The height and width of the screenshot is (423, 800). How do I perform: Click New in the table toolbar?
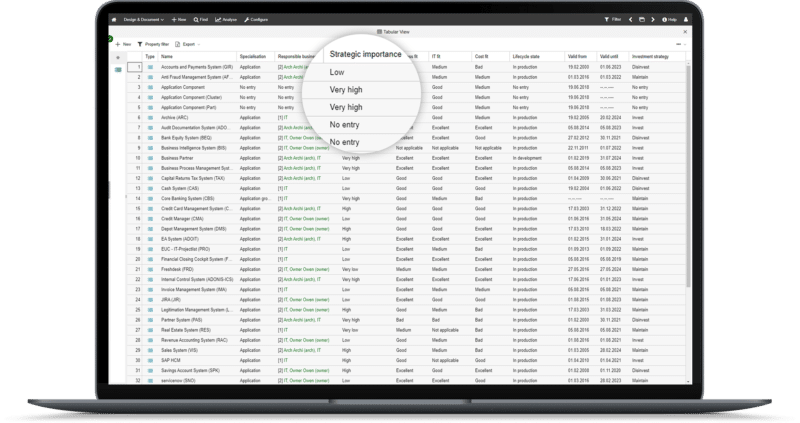[123, 44]
